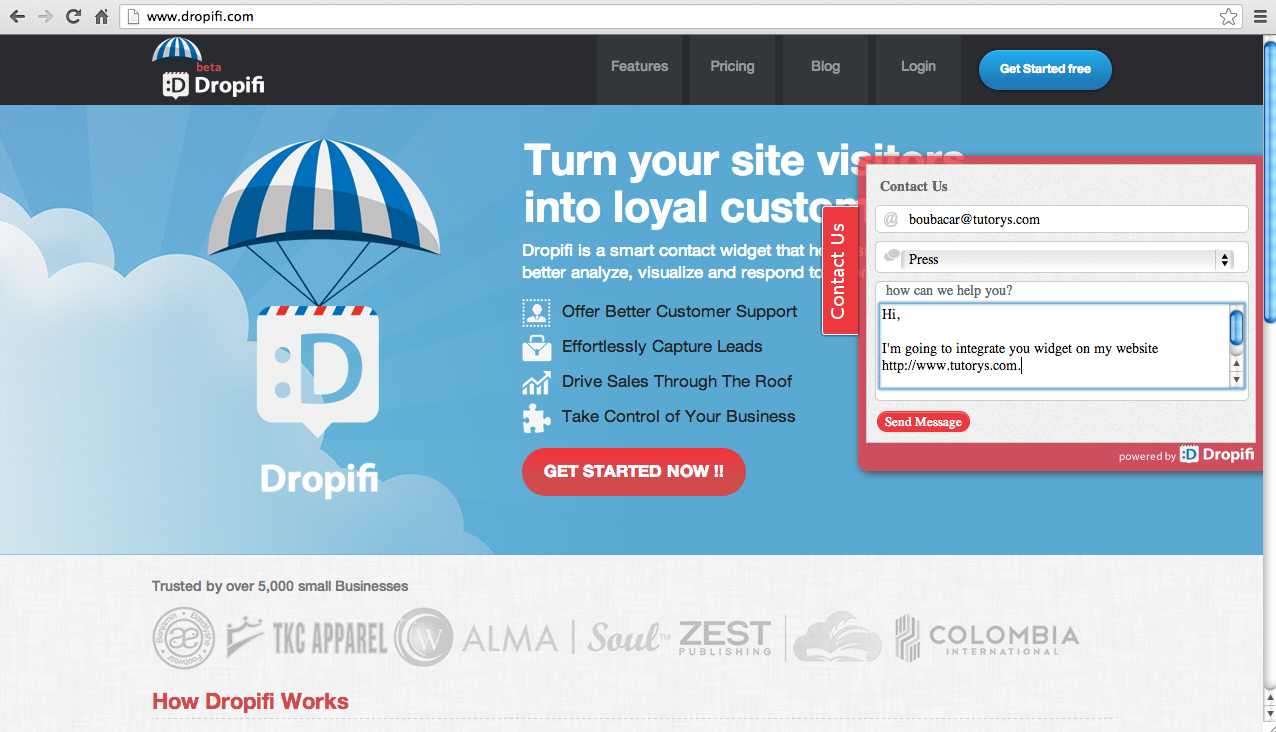
Task: Click the Dropifi beta logo in header
Action: (x=209, y=69)
